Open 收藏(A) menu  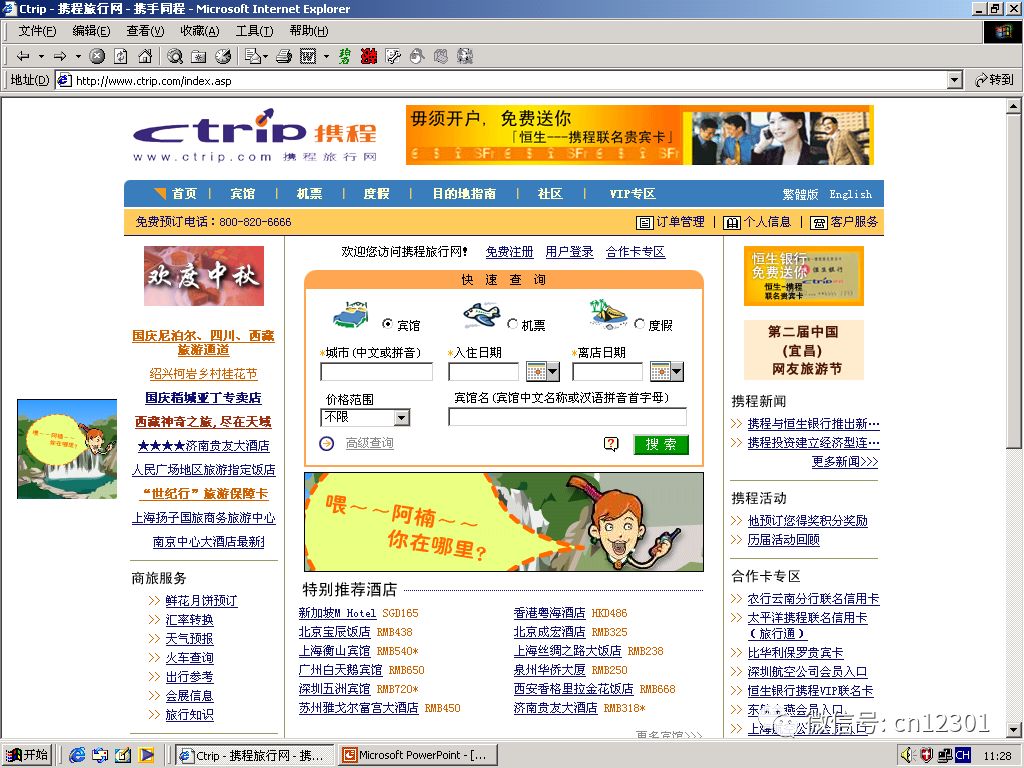pyautogui.click(x=199, y=31)
